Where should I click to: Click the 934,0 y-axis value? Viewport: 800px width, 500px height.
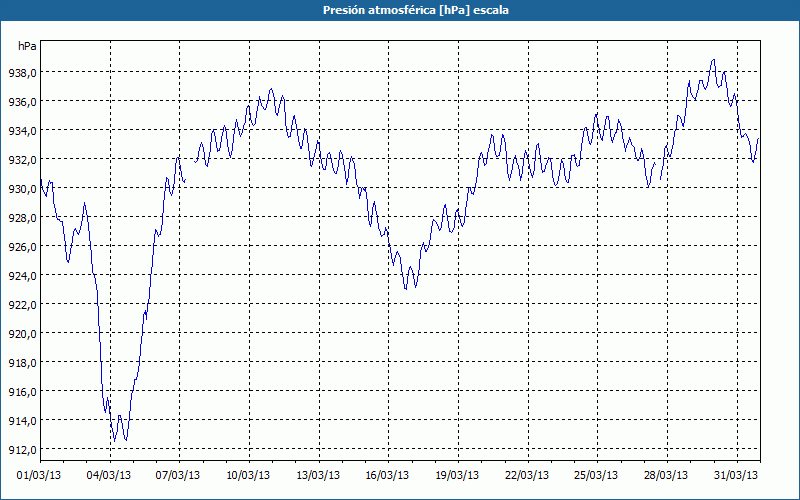point(22,131)
